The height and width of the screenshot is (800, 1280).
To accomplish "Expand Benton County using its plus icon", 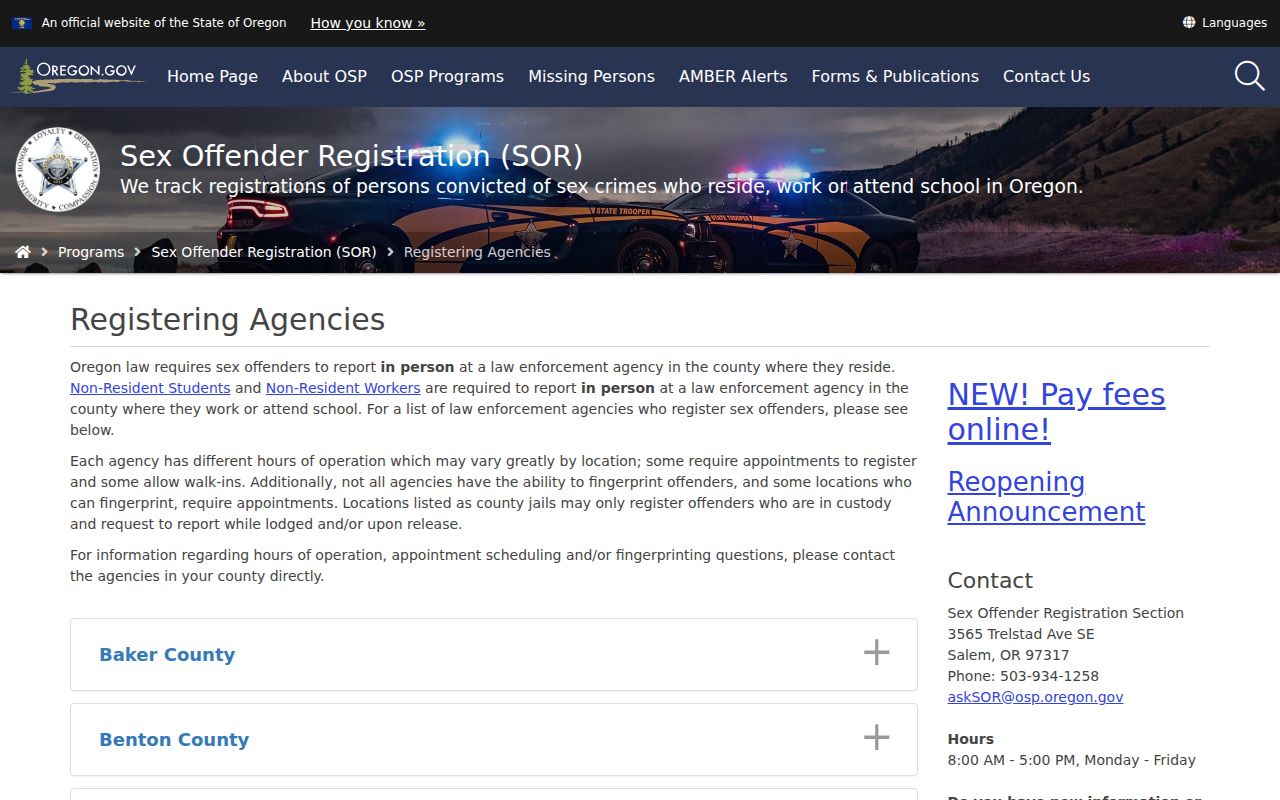I will pos(876,738).
